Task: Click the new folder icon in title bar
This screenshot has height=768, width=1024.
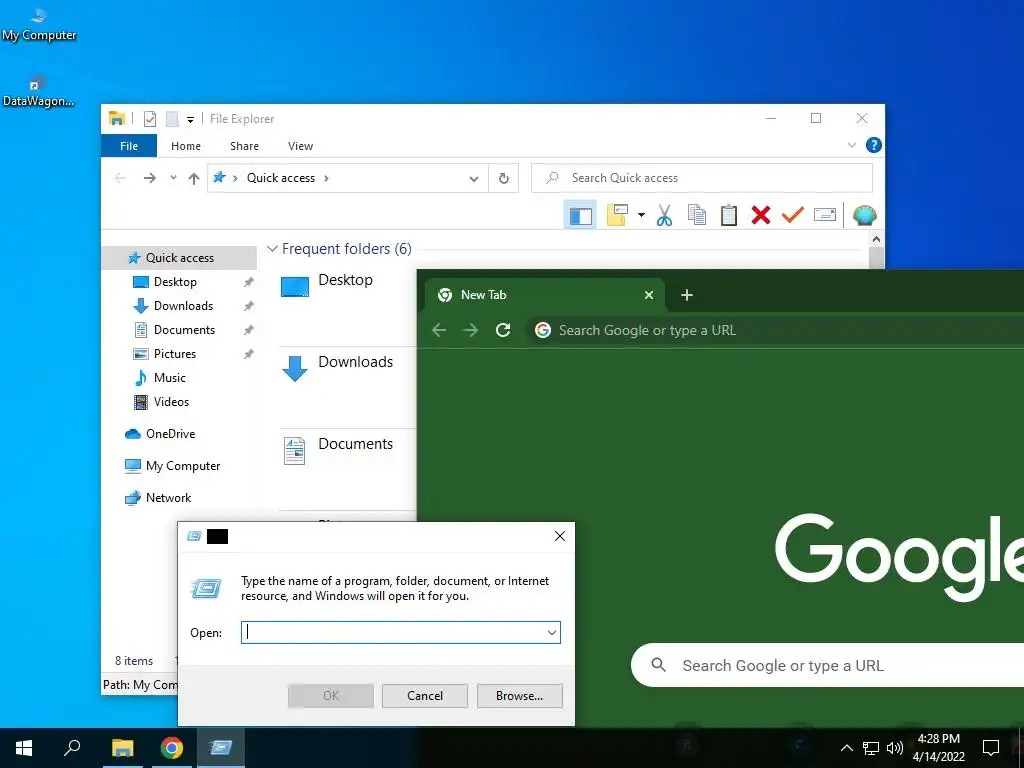Action: coord(172,119)
